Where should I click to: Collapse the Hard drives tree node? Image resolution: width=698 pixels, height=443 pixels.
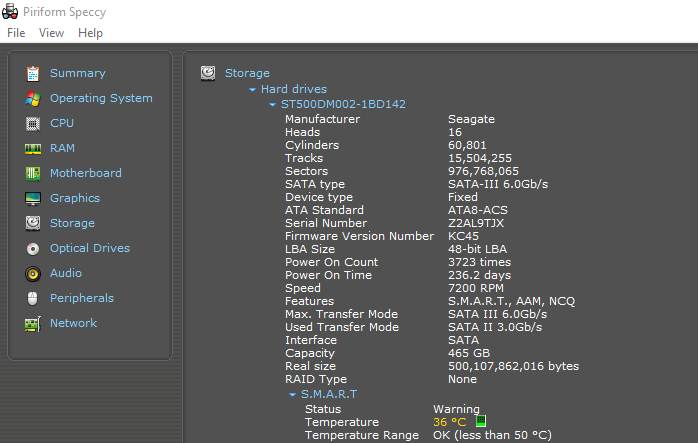(252, 90)
